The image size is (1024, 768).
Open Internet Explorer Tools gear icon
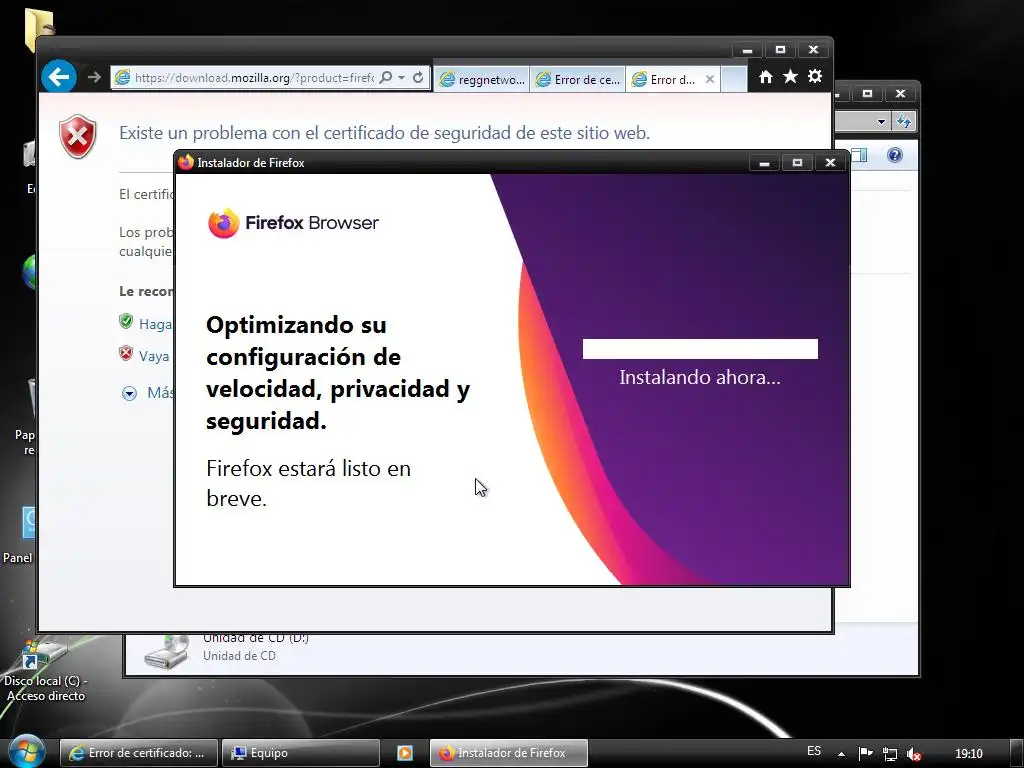(815, 76)
